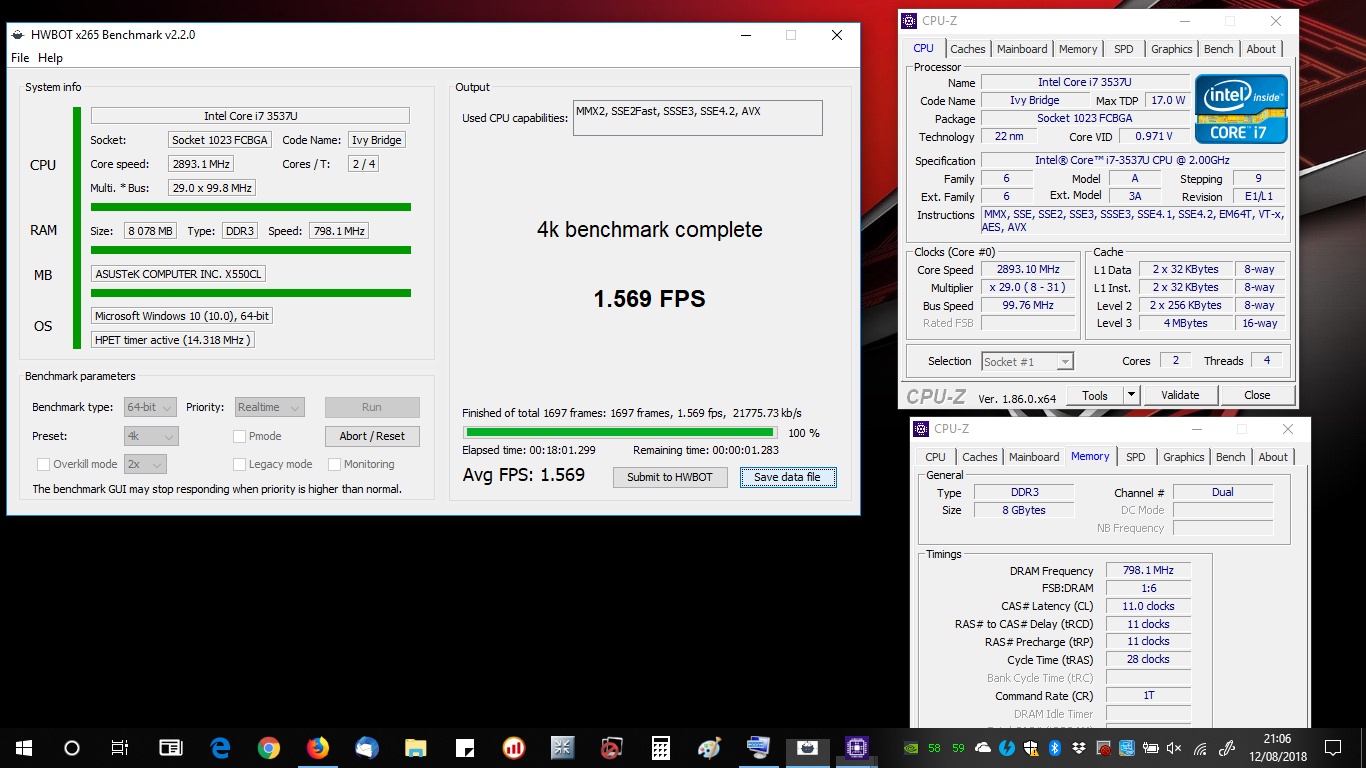Open OneDrive cloud tray icon
This screenshot has width=1366, height=768.
pyautogui.click(x=983, y=747)
